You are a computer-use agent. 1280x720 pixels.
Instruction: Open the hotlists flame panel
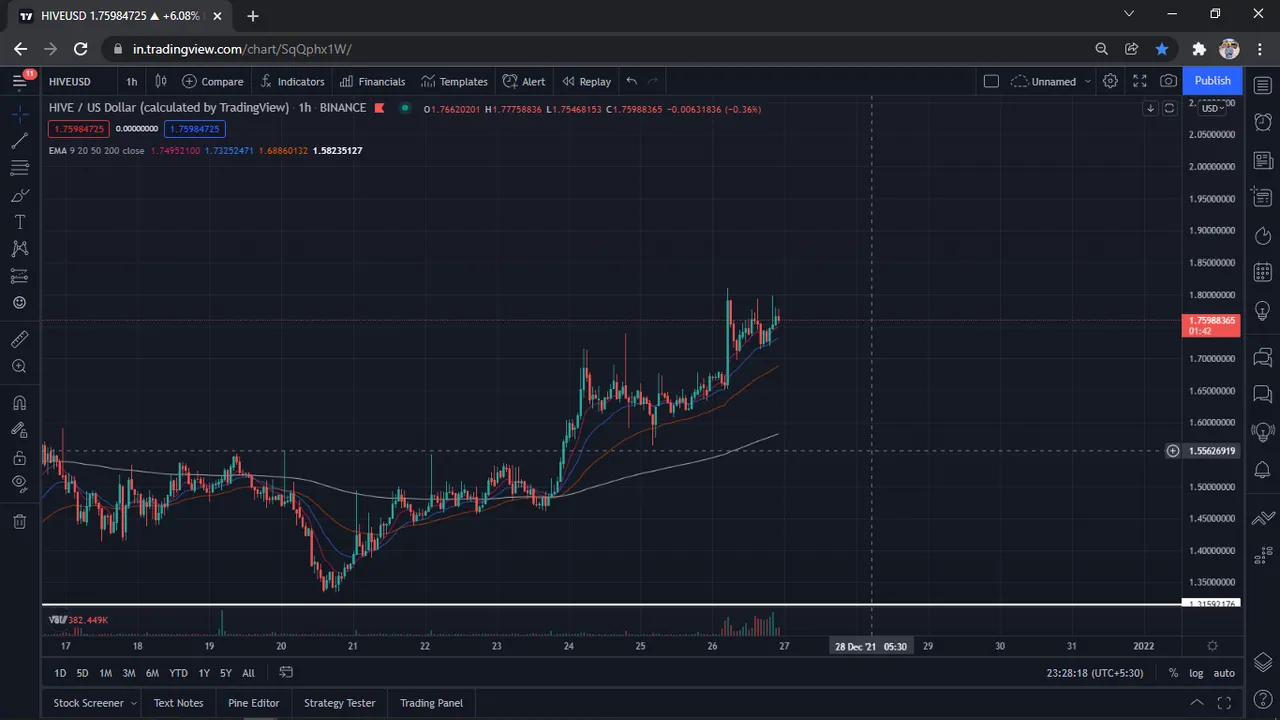tap(1263, 236)
